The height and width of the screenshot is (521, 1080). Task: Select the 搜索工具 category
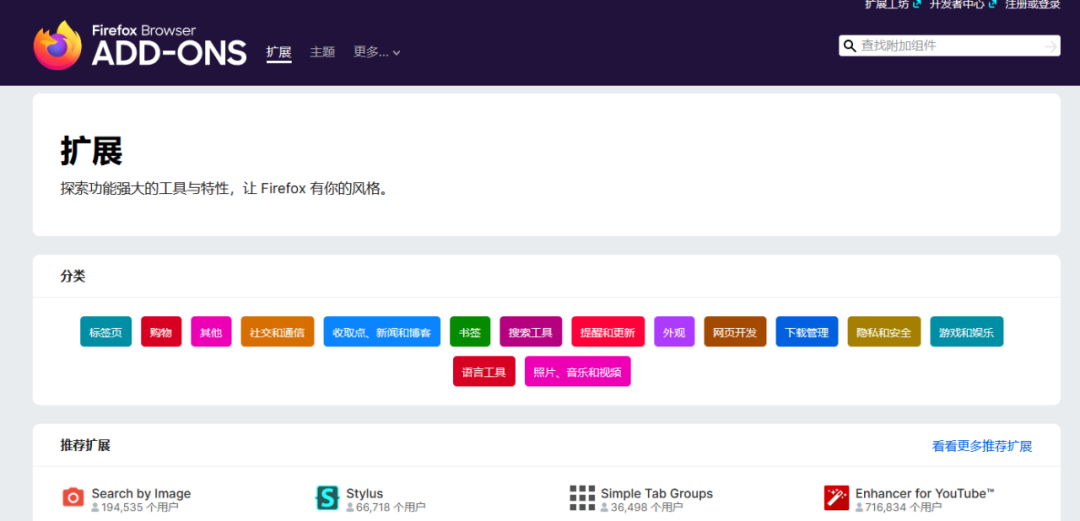(531, 331)
